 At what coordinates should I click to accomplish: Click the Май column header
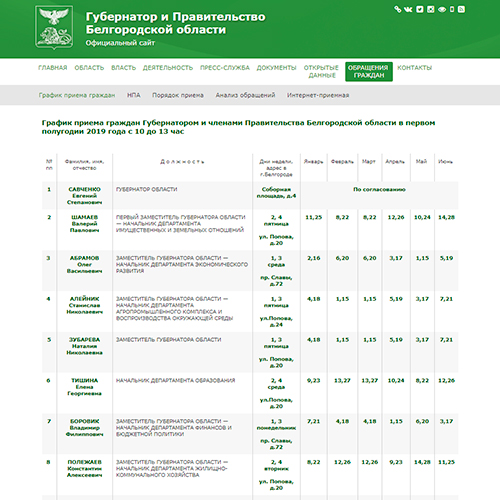coord(421,162)
